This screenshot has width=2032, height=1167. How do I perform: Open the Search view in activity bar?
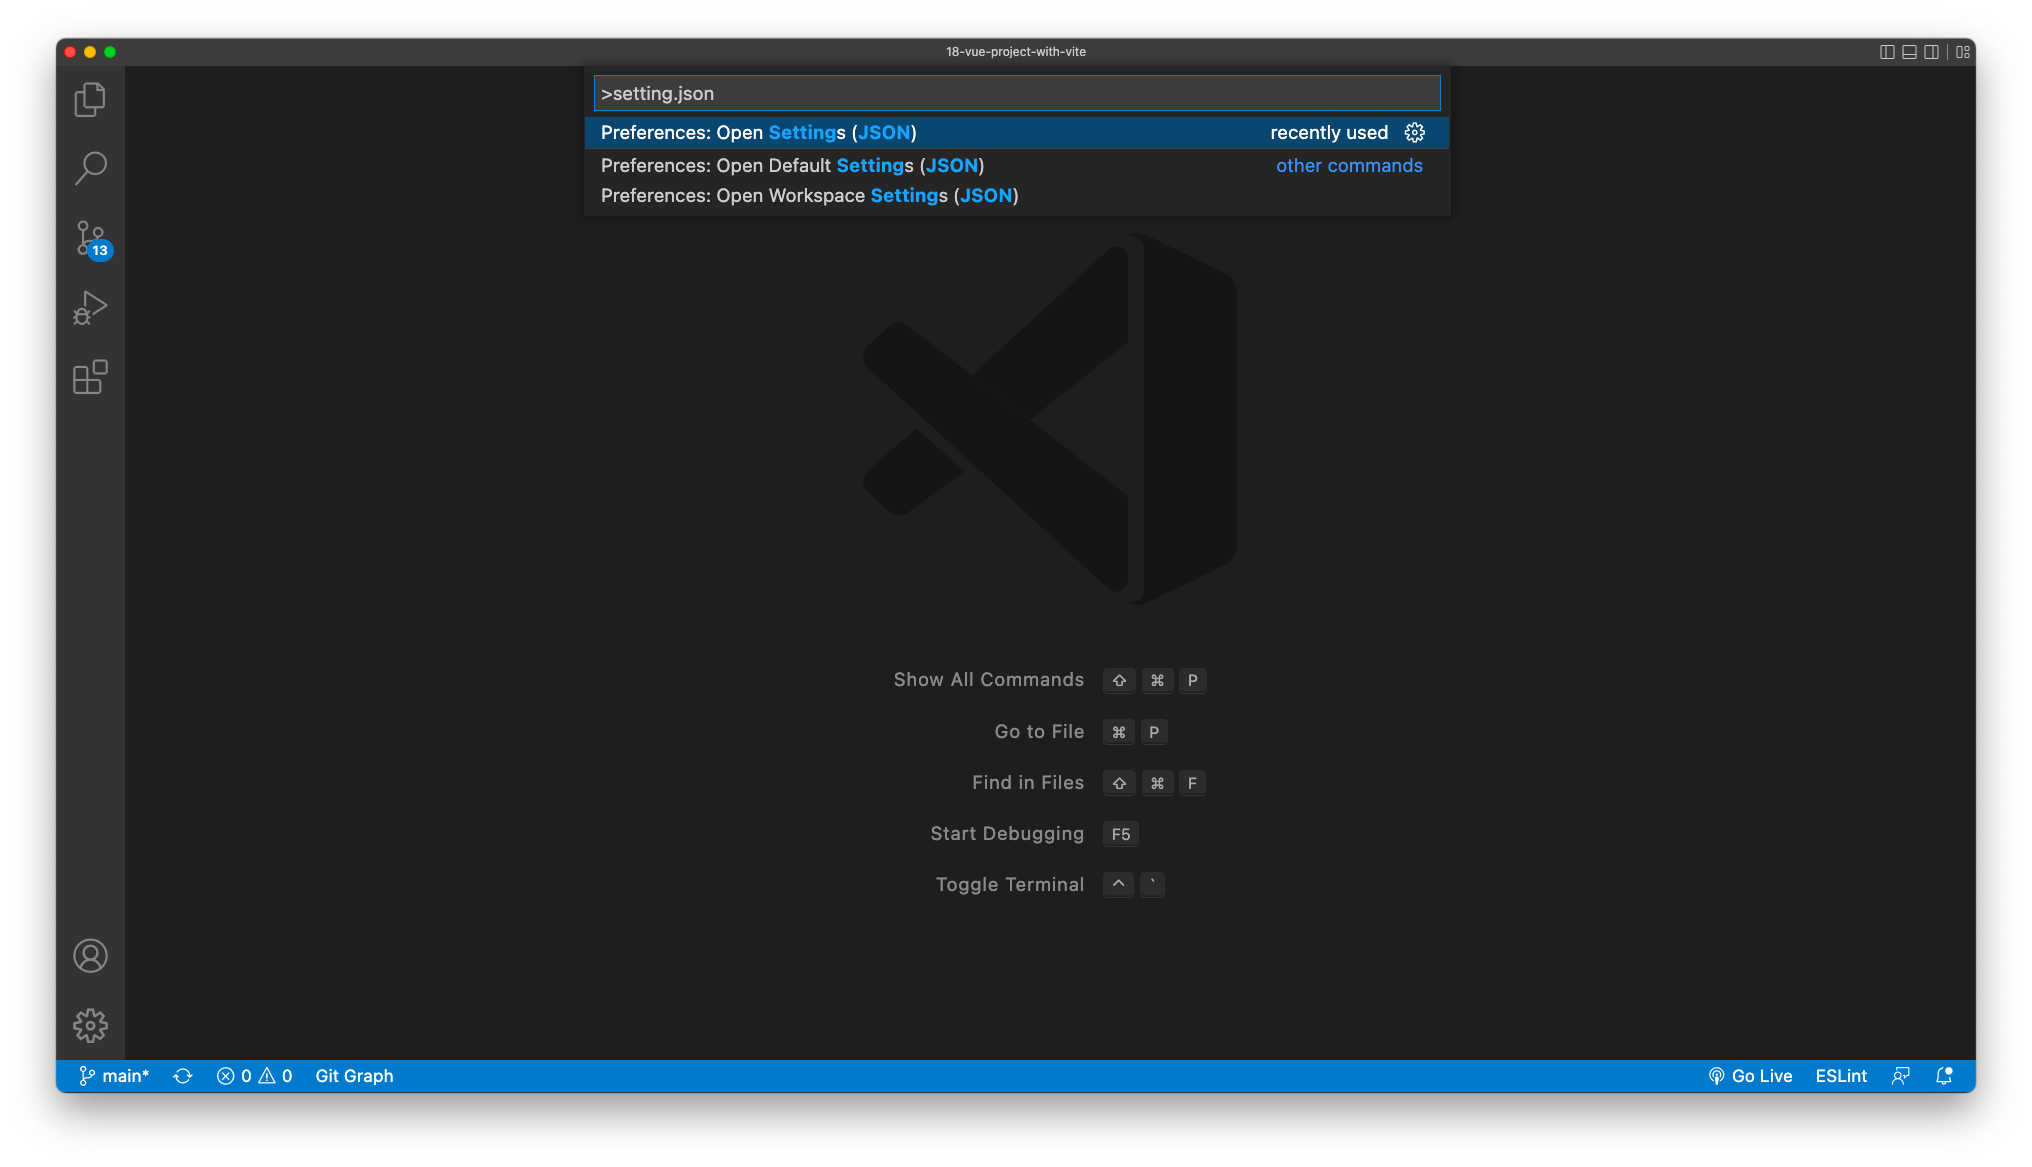(x=90, y=168)
